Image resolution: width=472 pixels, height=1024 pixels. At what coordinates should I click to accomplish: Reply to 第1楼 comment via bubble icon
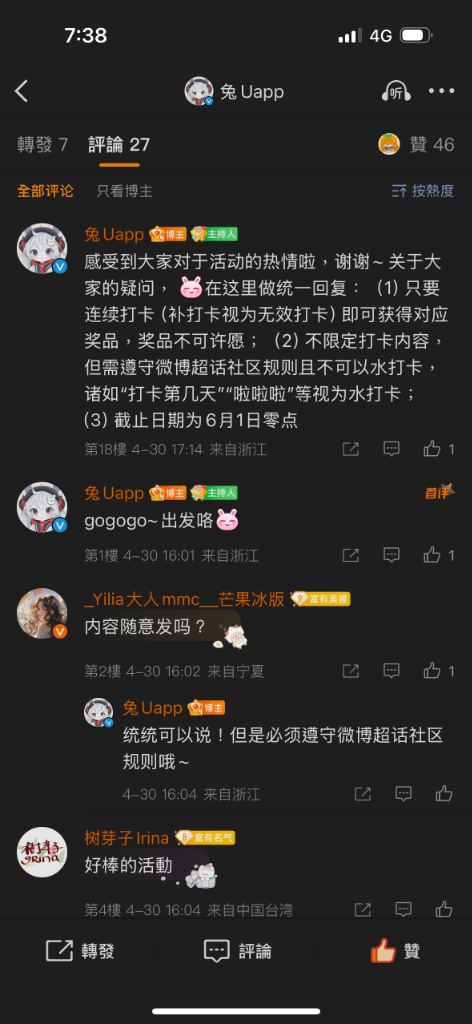pos(391,555)
